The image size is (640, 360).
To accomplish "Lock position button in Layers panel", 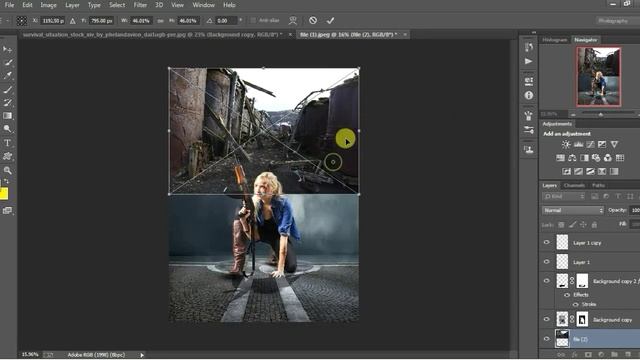I will click(583, 225).
